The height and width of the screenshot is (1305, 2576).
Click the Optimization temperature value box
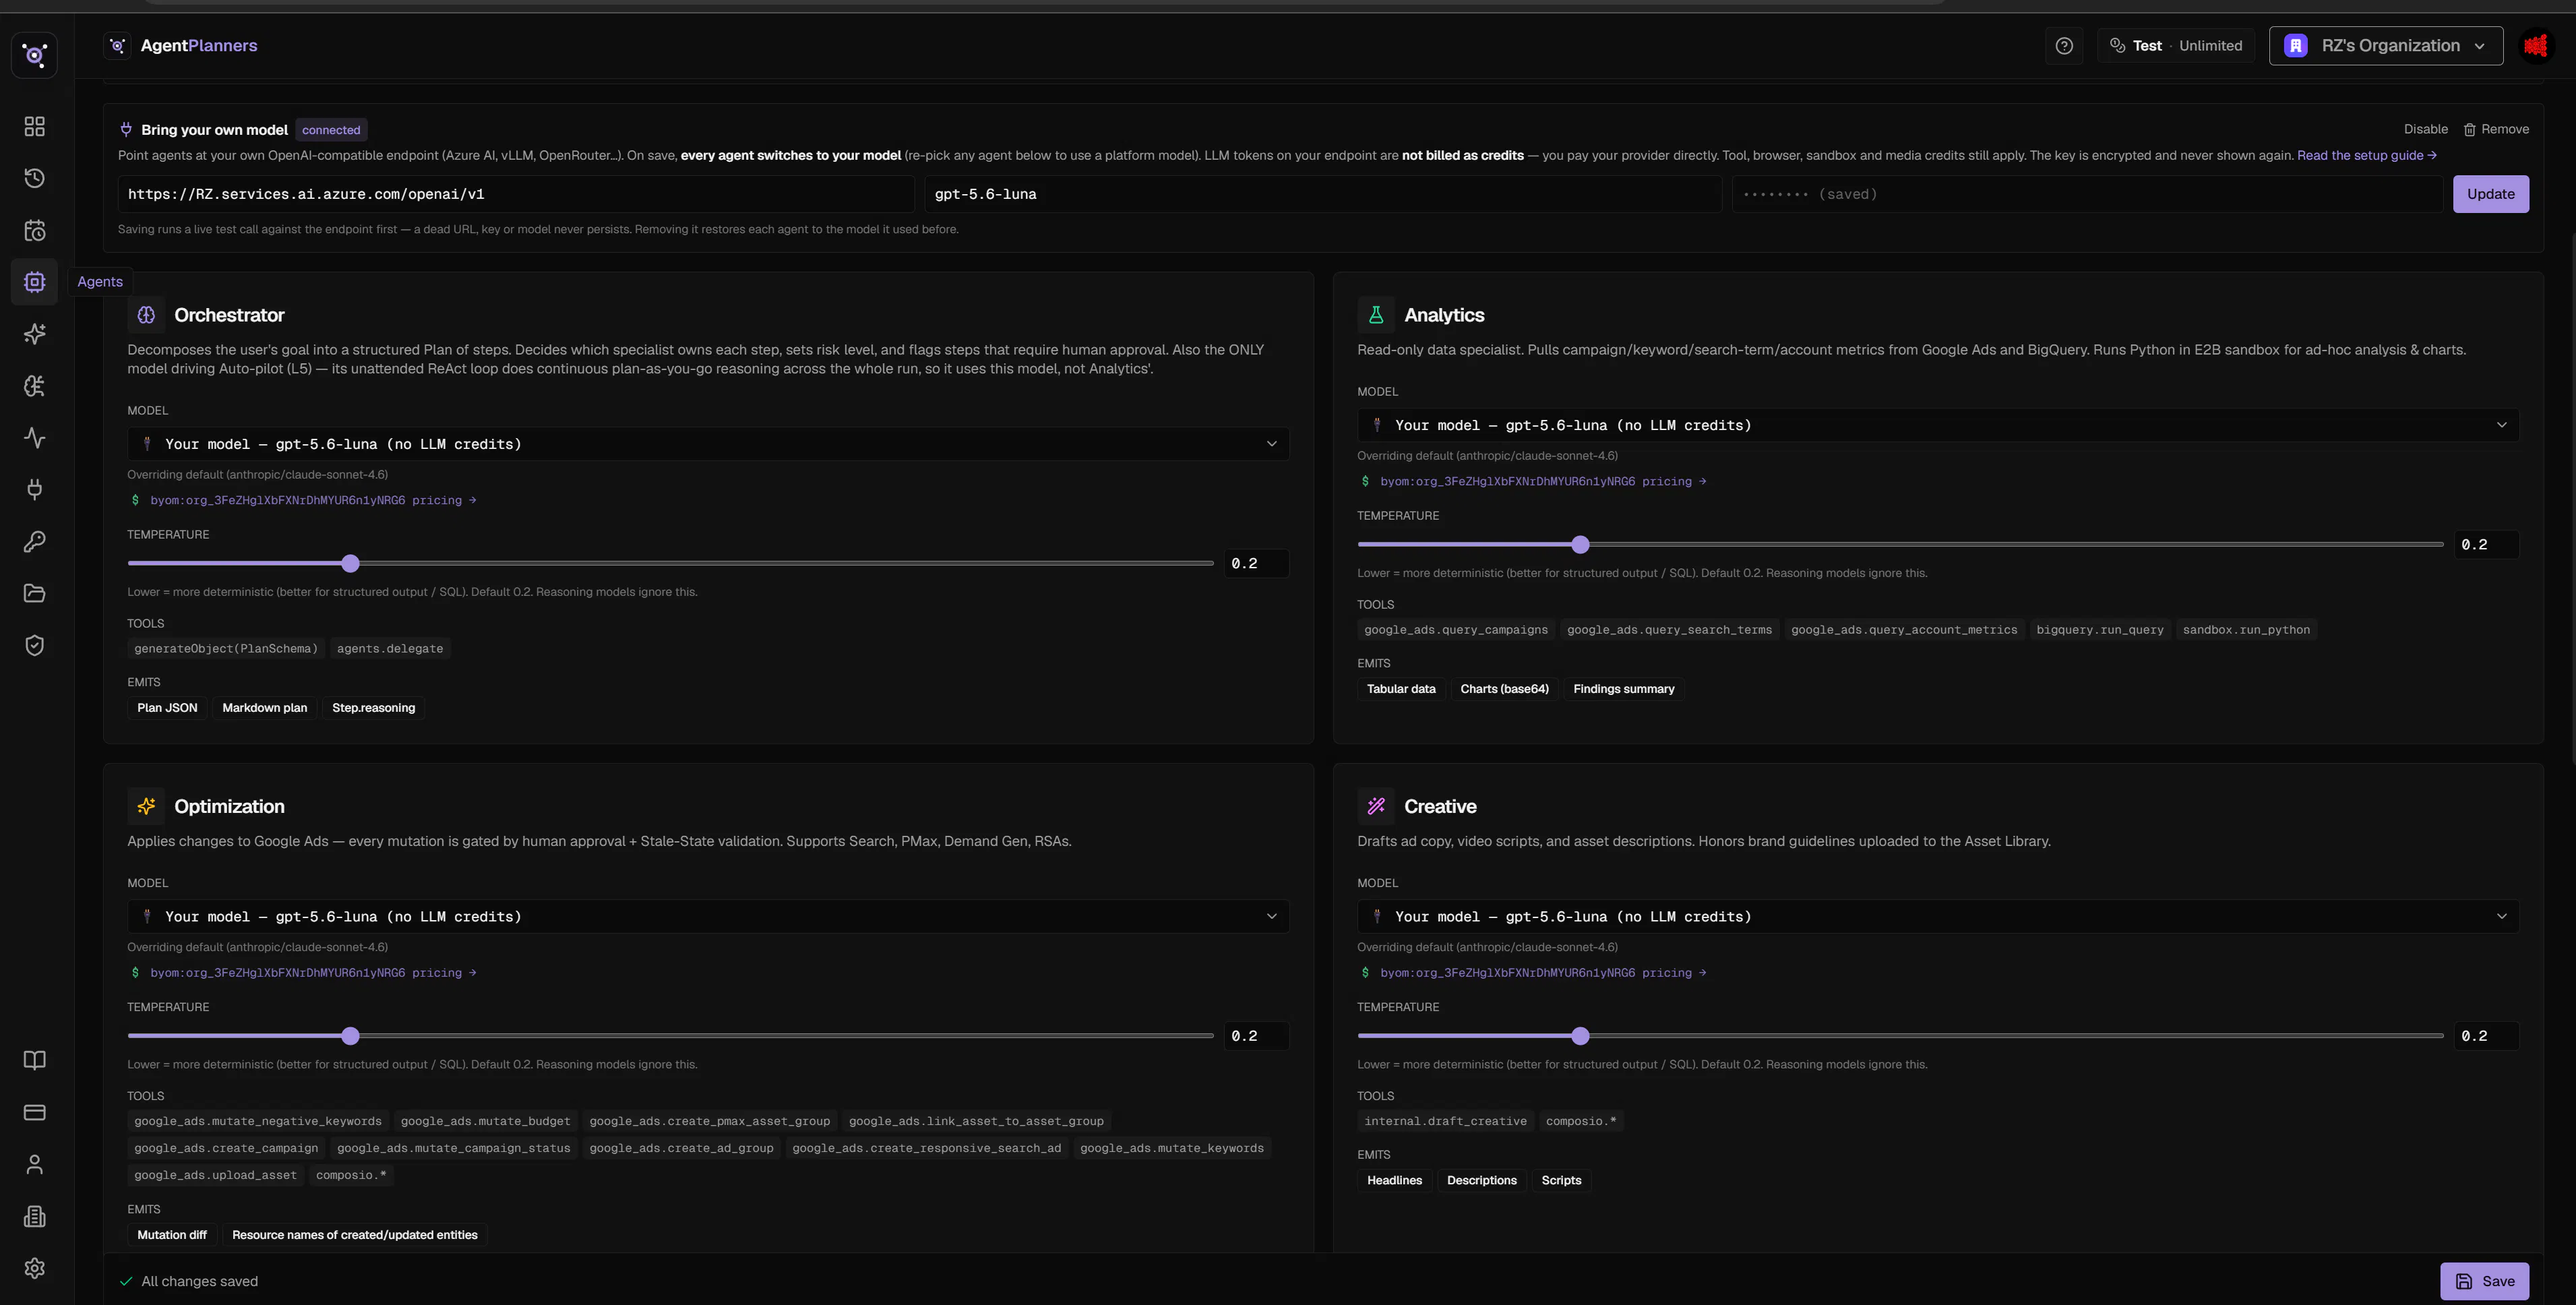point(1257,1036)
